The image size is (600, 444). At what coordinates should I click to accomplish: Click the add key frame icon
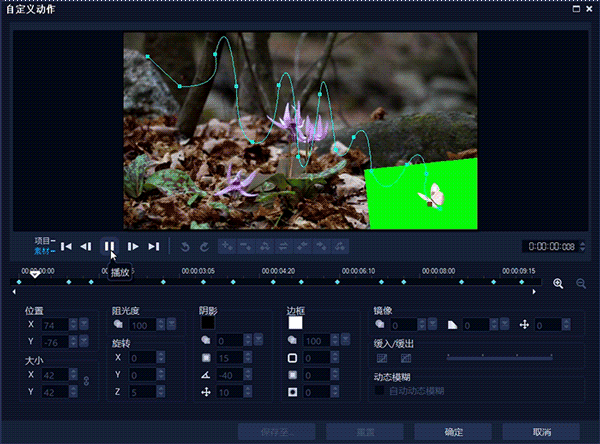point(227,246)
